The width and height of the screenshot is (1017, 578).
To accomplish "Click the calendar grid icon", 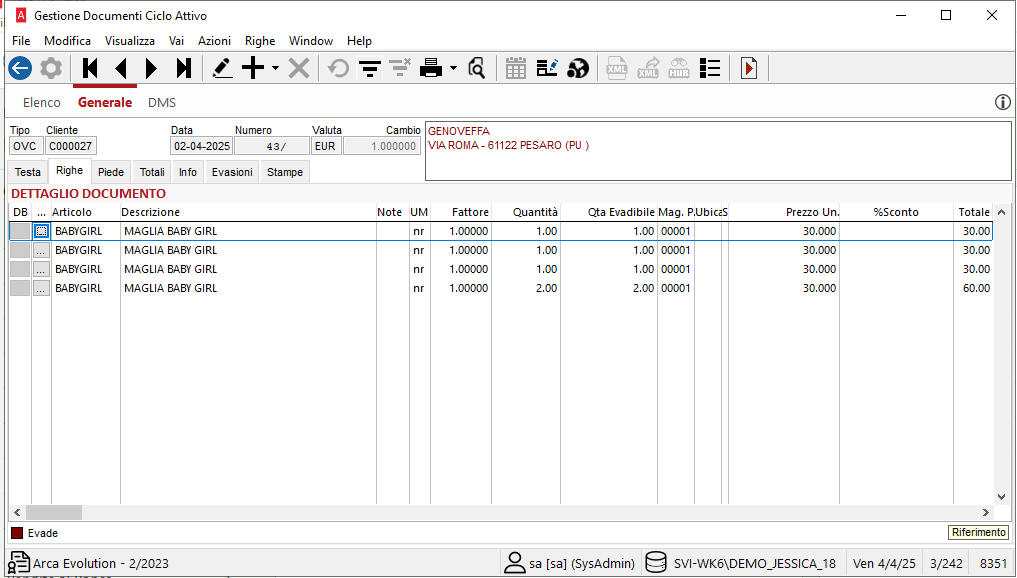I will (516, 68).
